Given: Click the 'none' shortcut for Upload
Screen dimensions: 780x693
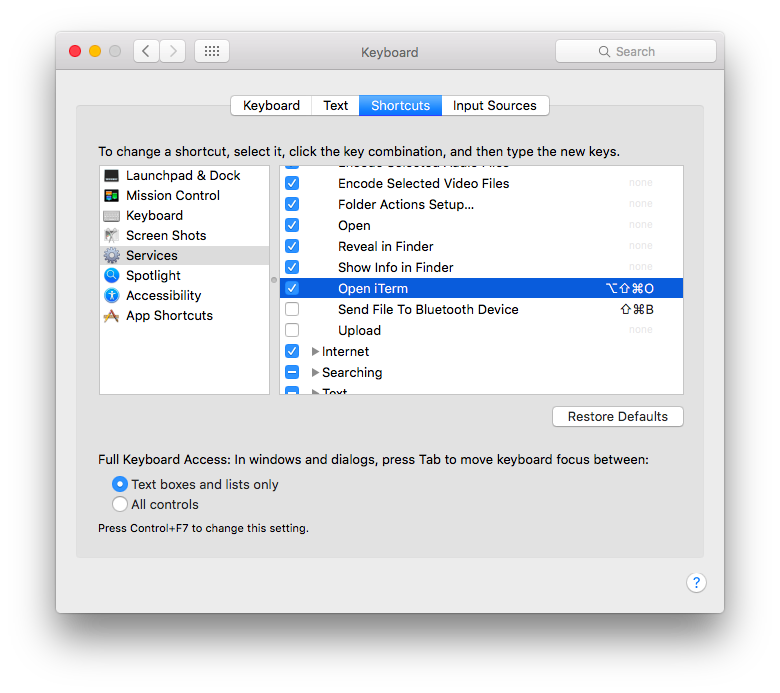Looking at the screenshot, I should coord(641,329).
